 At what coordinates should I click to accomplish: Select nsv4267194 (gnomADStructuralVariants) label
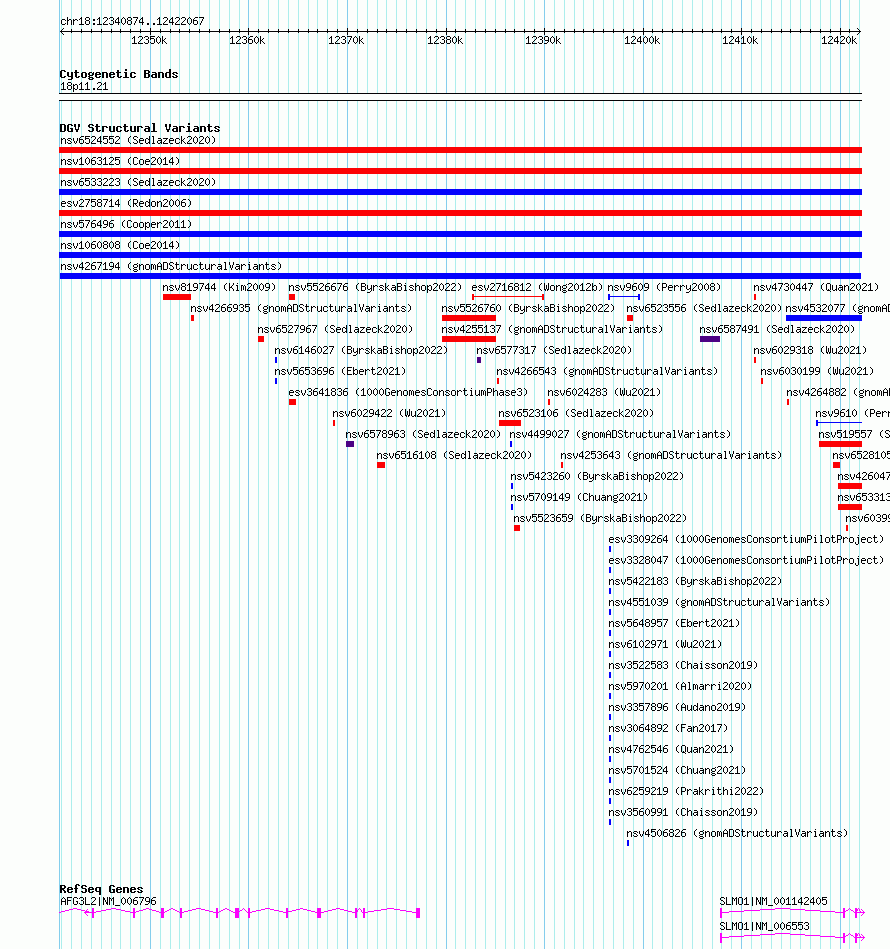171,266
